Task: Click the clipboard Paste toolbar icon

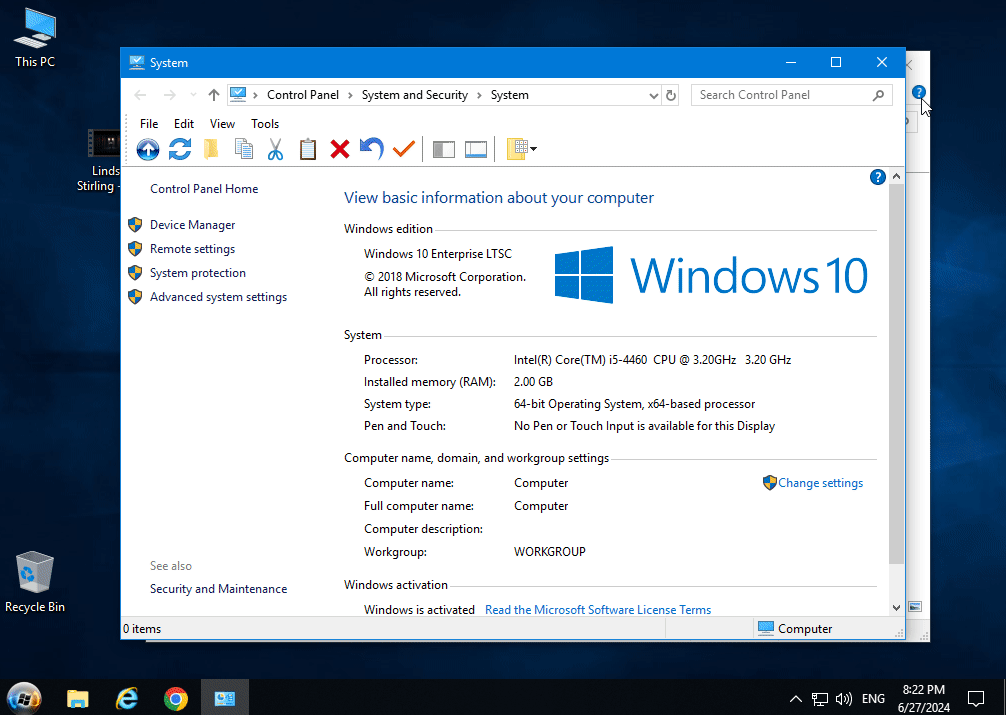Action: pos(308,149)
